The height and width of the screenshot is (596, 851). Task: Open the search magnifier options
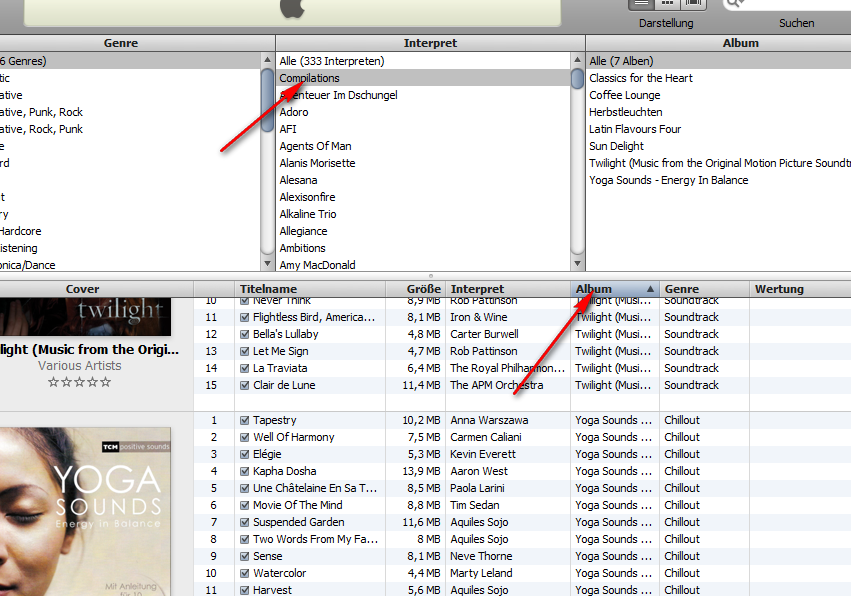pos(735,4)
